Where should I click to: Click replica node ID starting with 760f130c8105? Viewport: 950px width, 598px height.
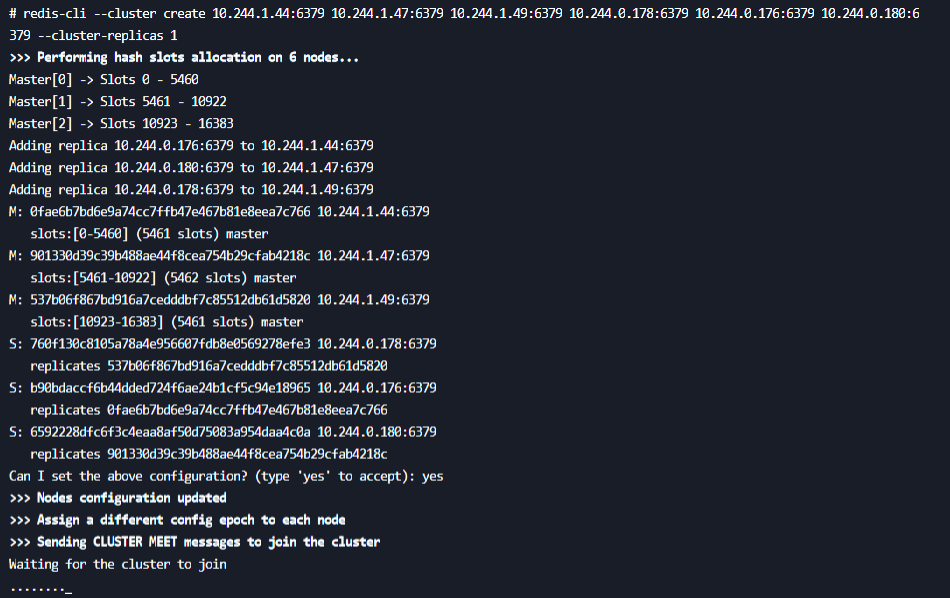(170, 344)
